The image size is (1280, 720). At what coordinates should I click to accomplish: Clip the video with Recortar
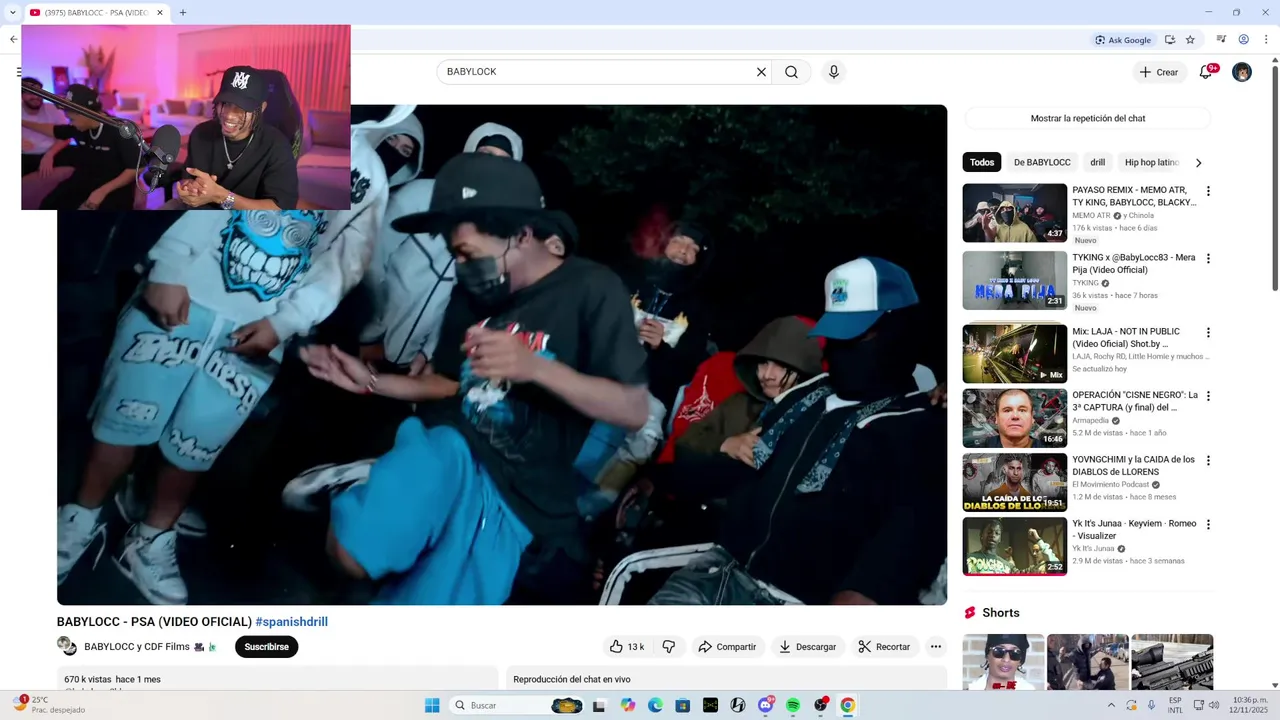click(x=884, y=647)
